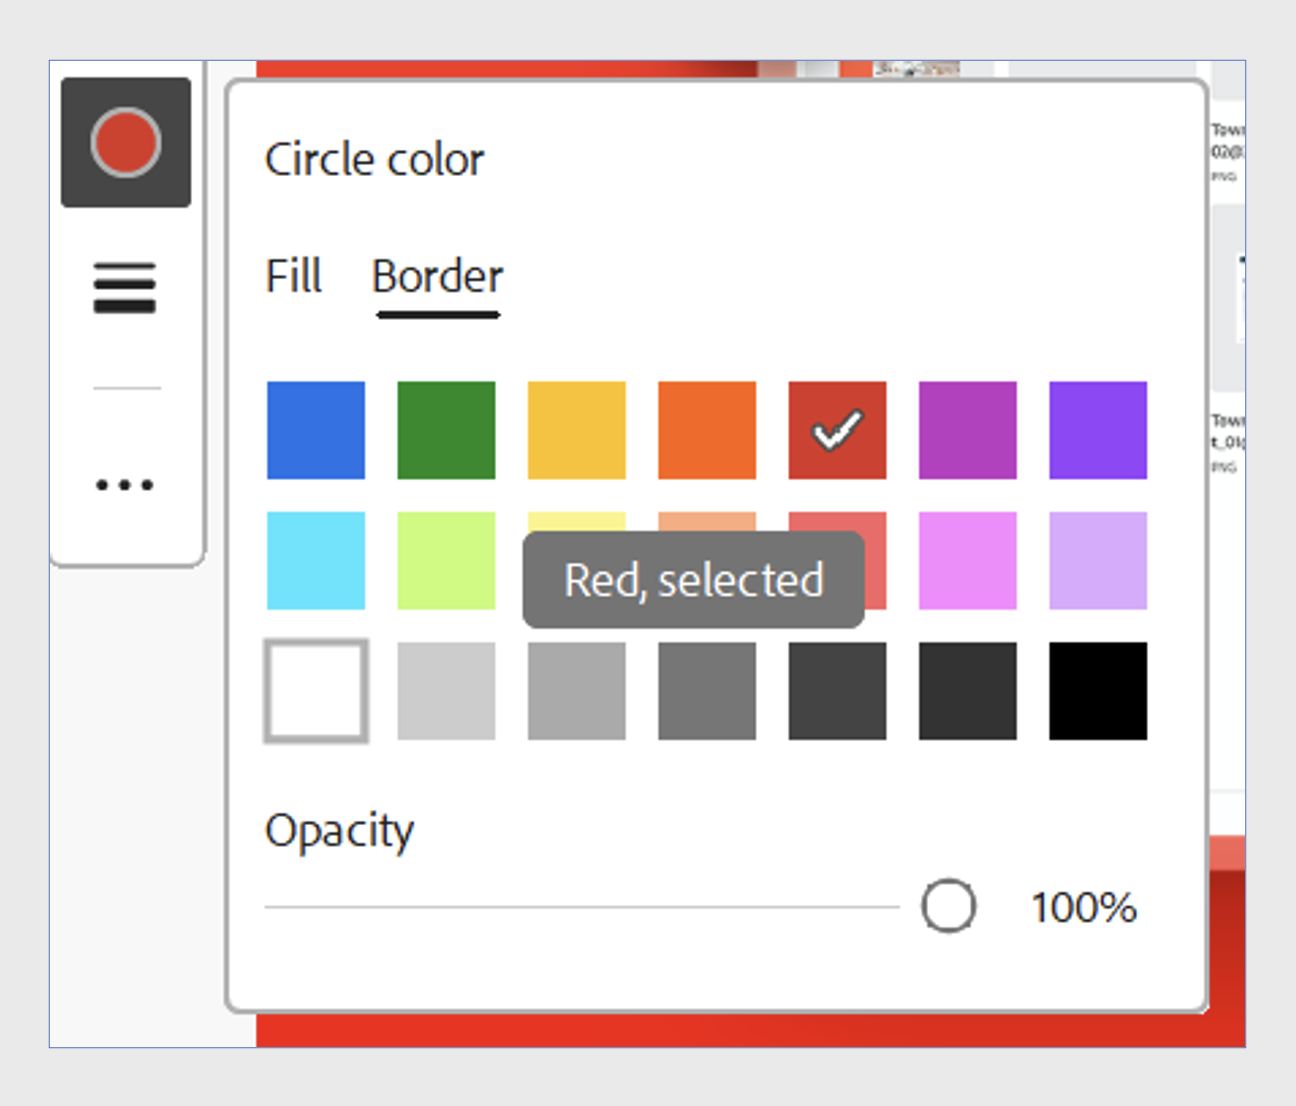Choose the orange color swatch

[707, 430]
